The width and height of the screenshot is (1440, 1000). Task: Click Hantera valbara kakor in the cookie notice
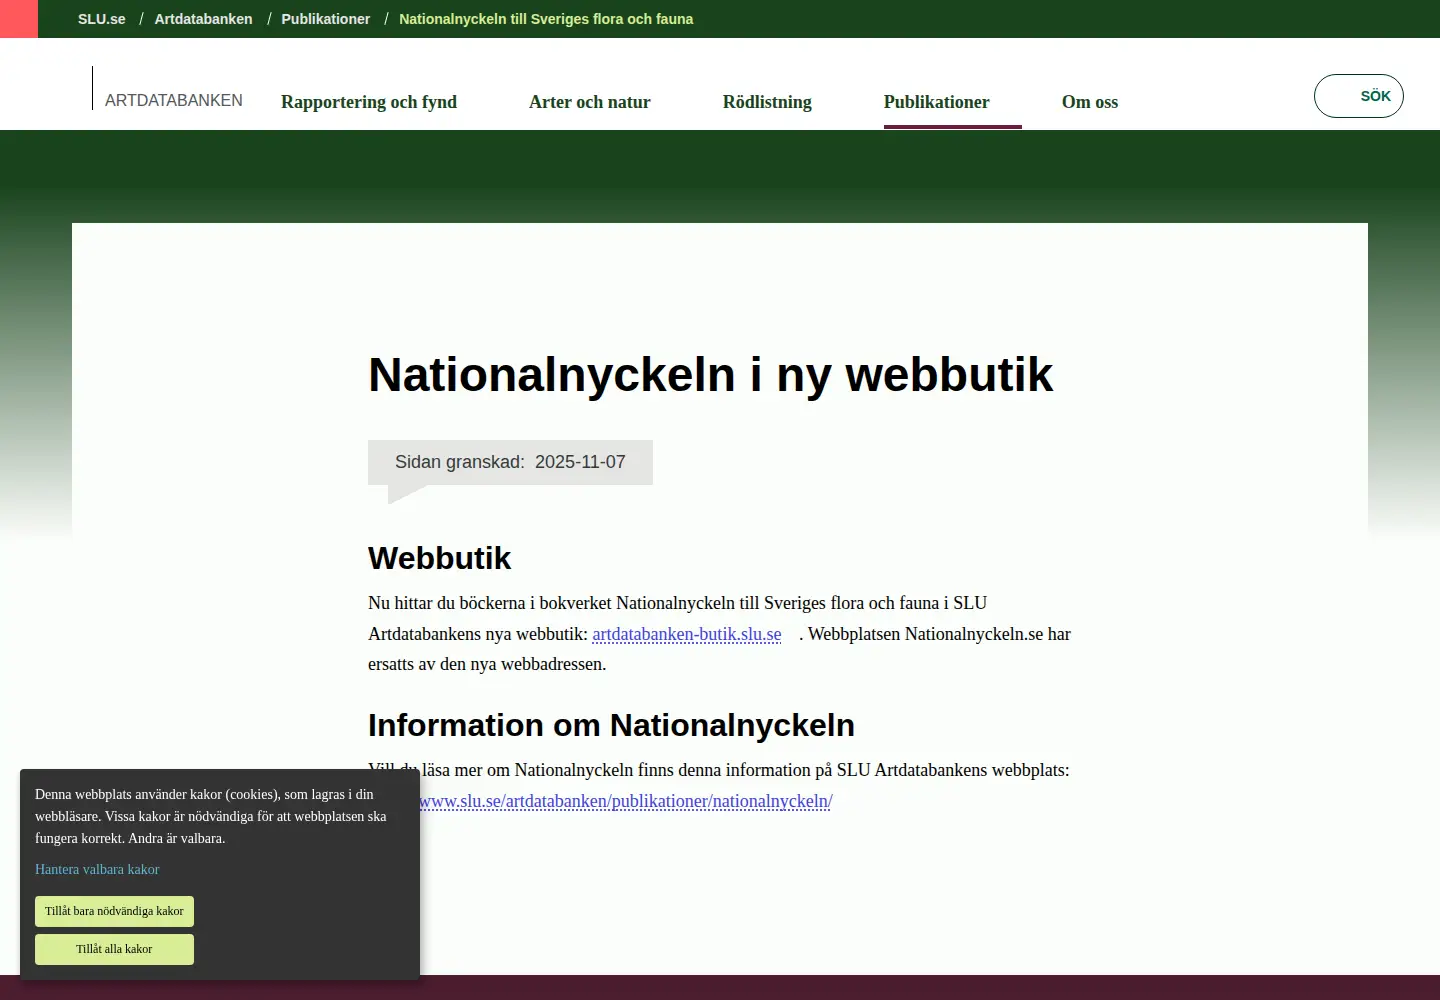point(97,869)
